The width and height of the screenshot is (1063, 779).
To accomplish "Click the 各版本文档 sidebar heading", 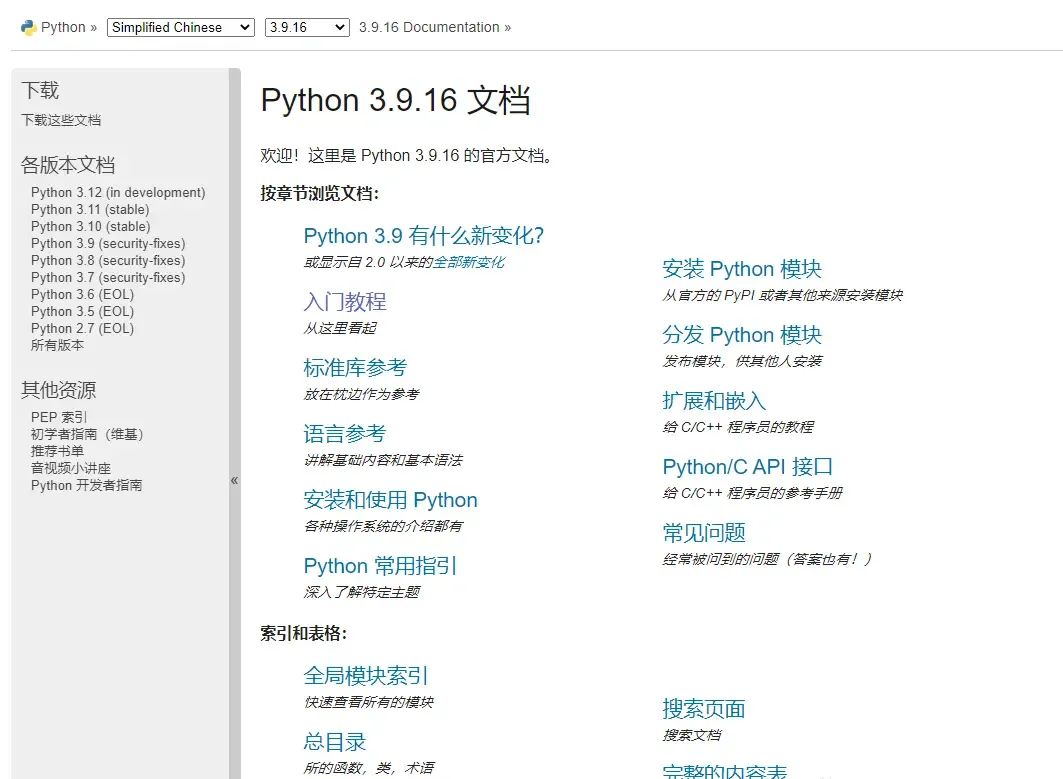I will (68, 164).
